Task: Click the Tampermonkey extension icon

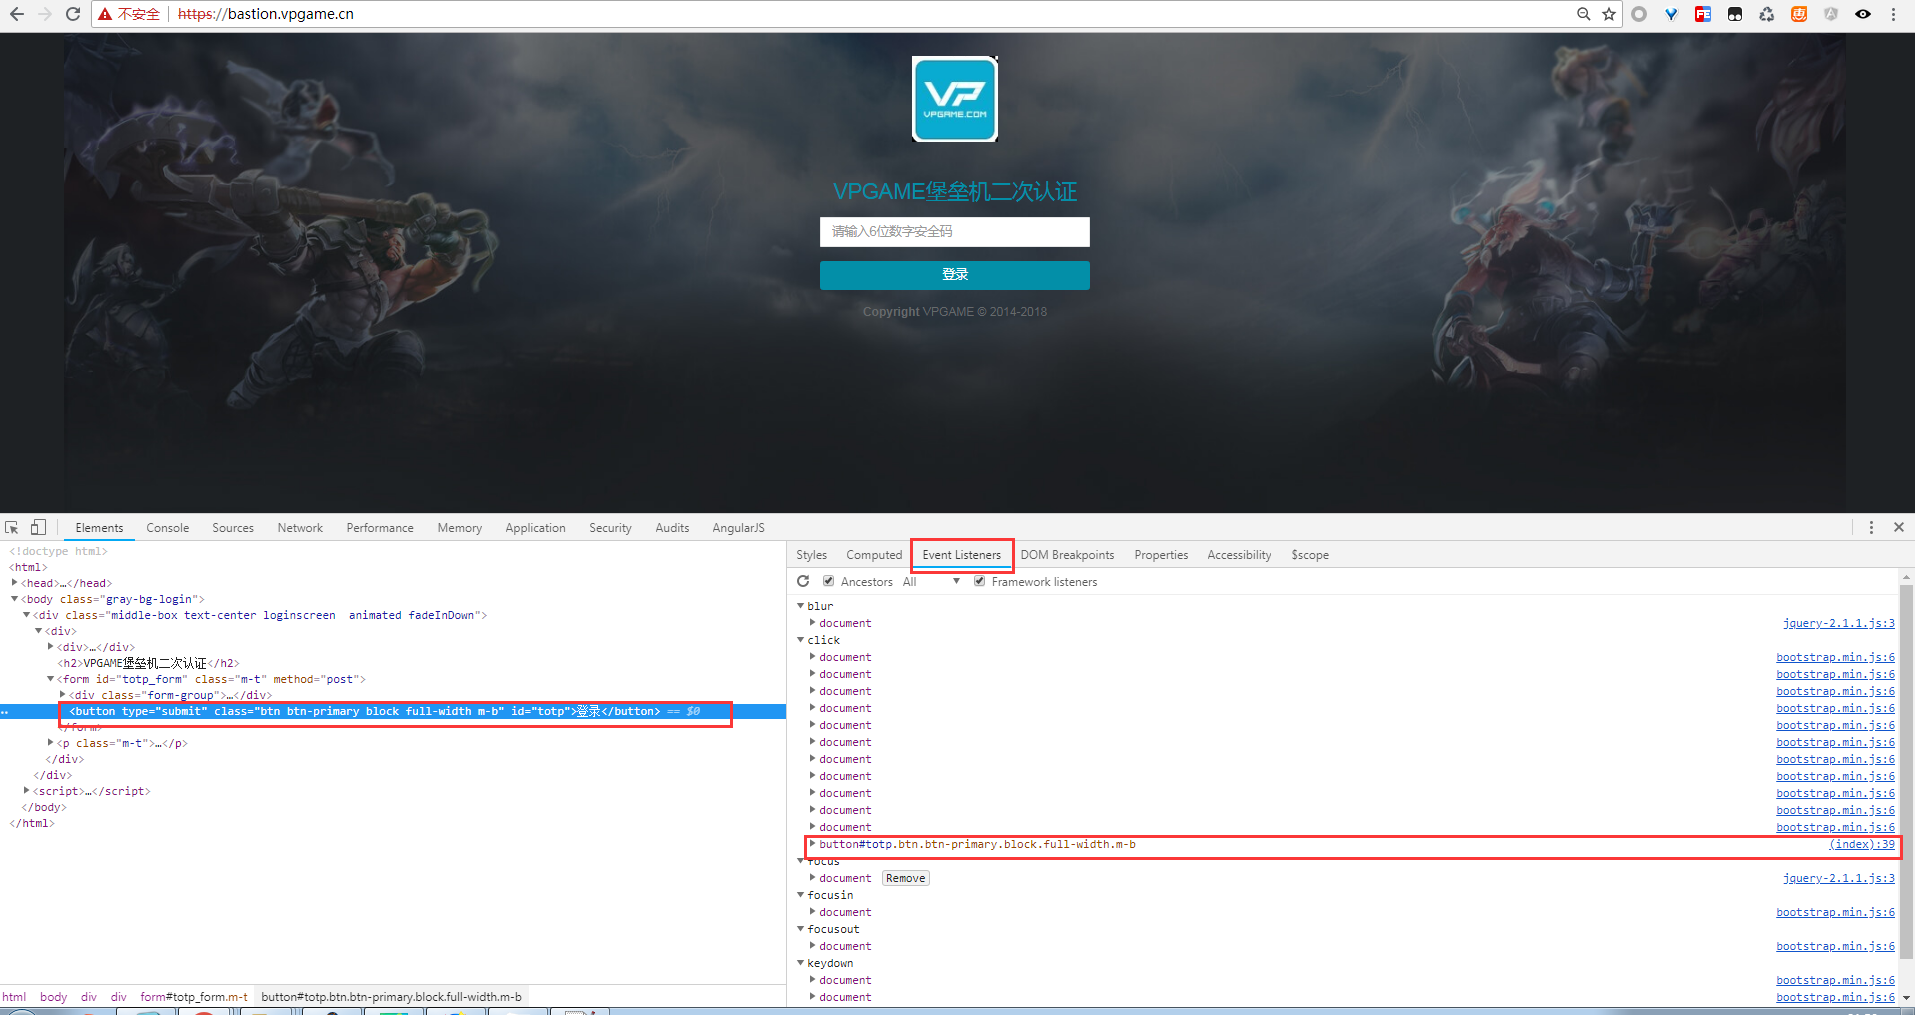Action: (x=1735, y=14)
